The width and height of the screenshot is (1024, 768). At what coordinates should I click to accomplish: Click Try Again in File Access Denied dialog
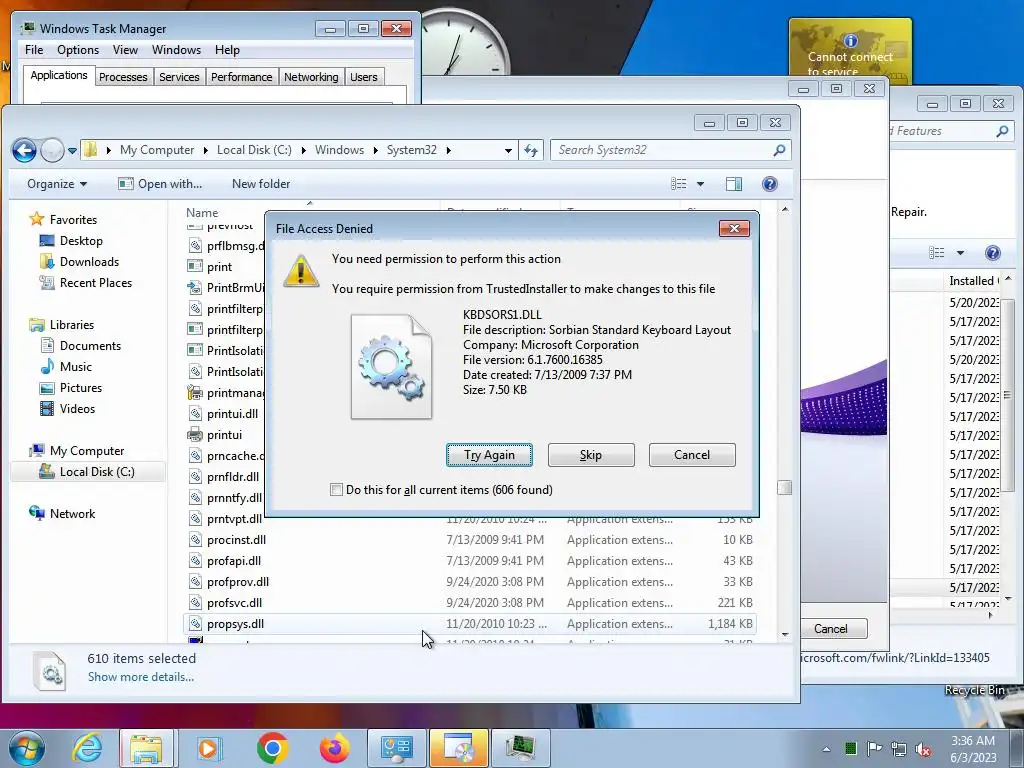(489, 455)
